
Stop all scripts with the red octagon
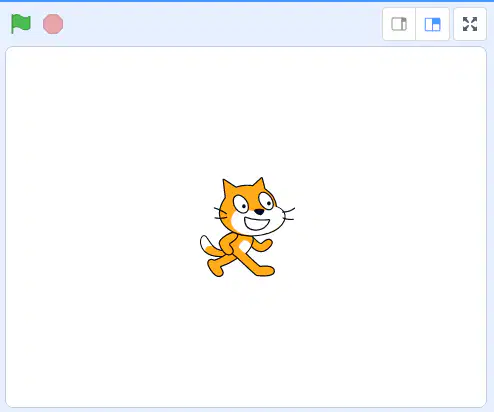pos(53,24)
